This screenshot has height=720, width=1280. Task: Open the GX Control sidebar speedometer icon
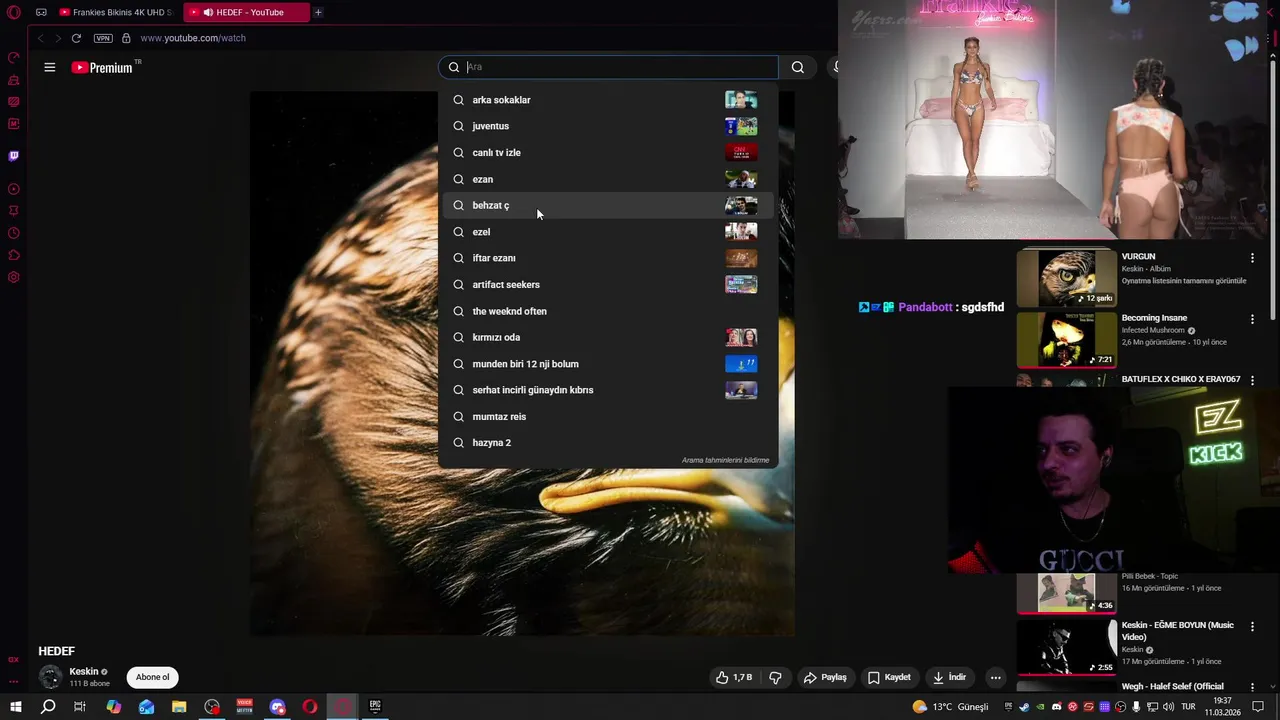tap(14, 57)
